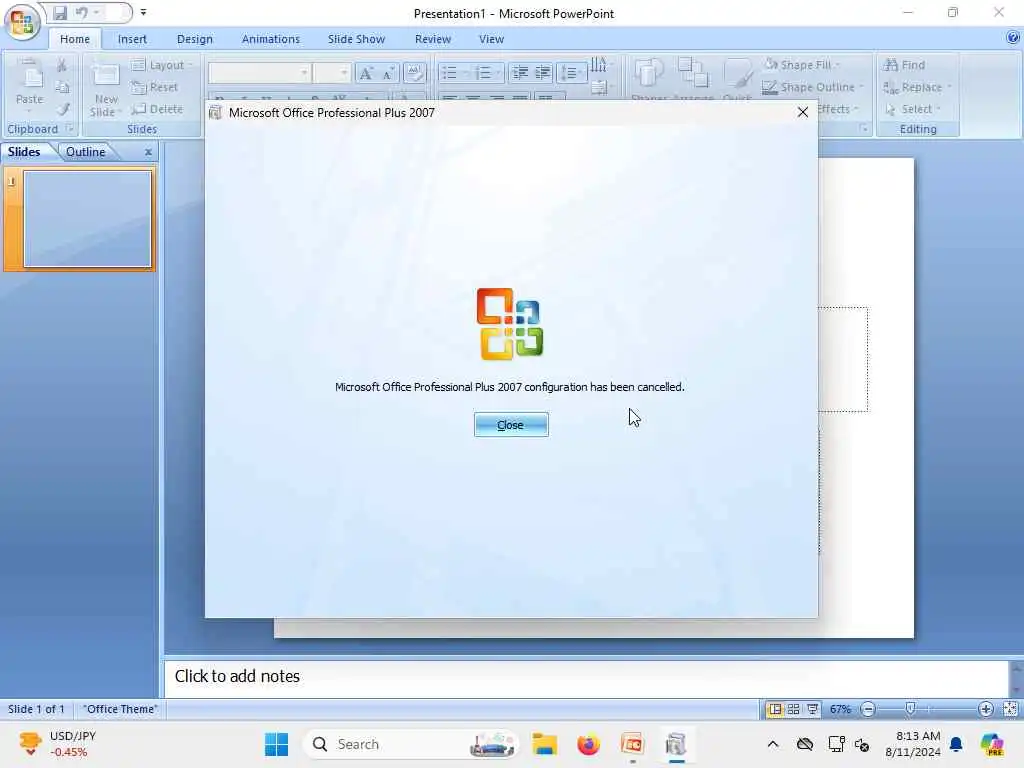
Task: Click the notes area to add notes
Action: pos(586,677)
